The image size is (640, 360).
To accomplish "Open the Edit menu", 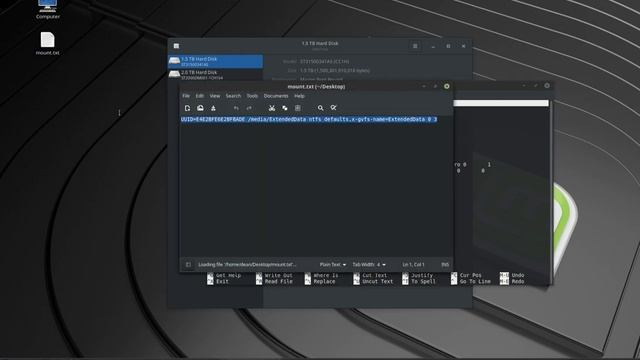I will coord(200,96).
